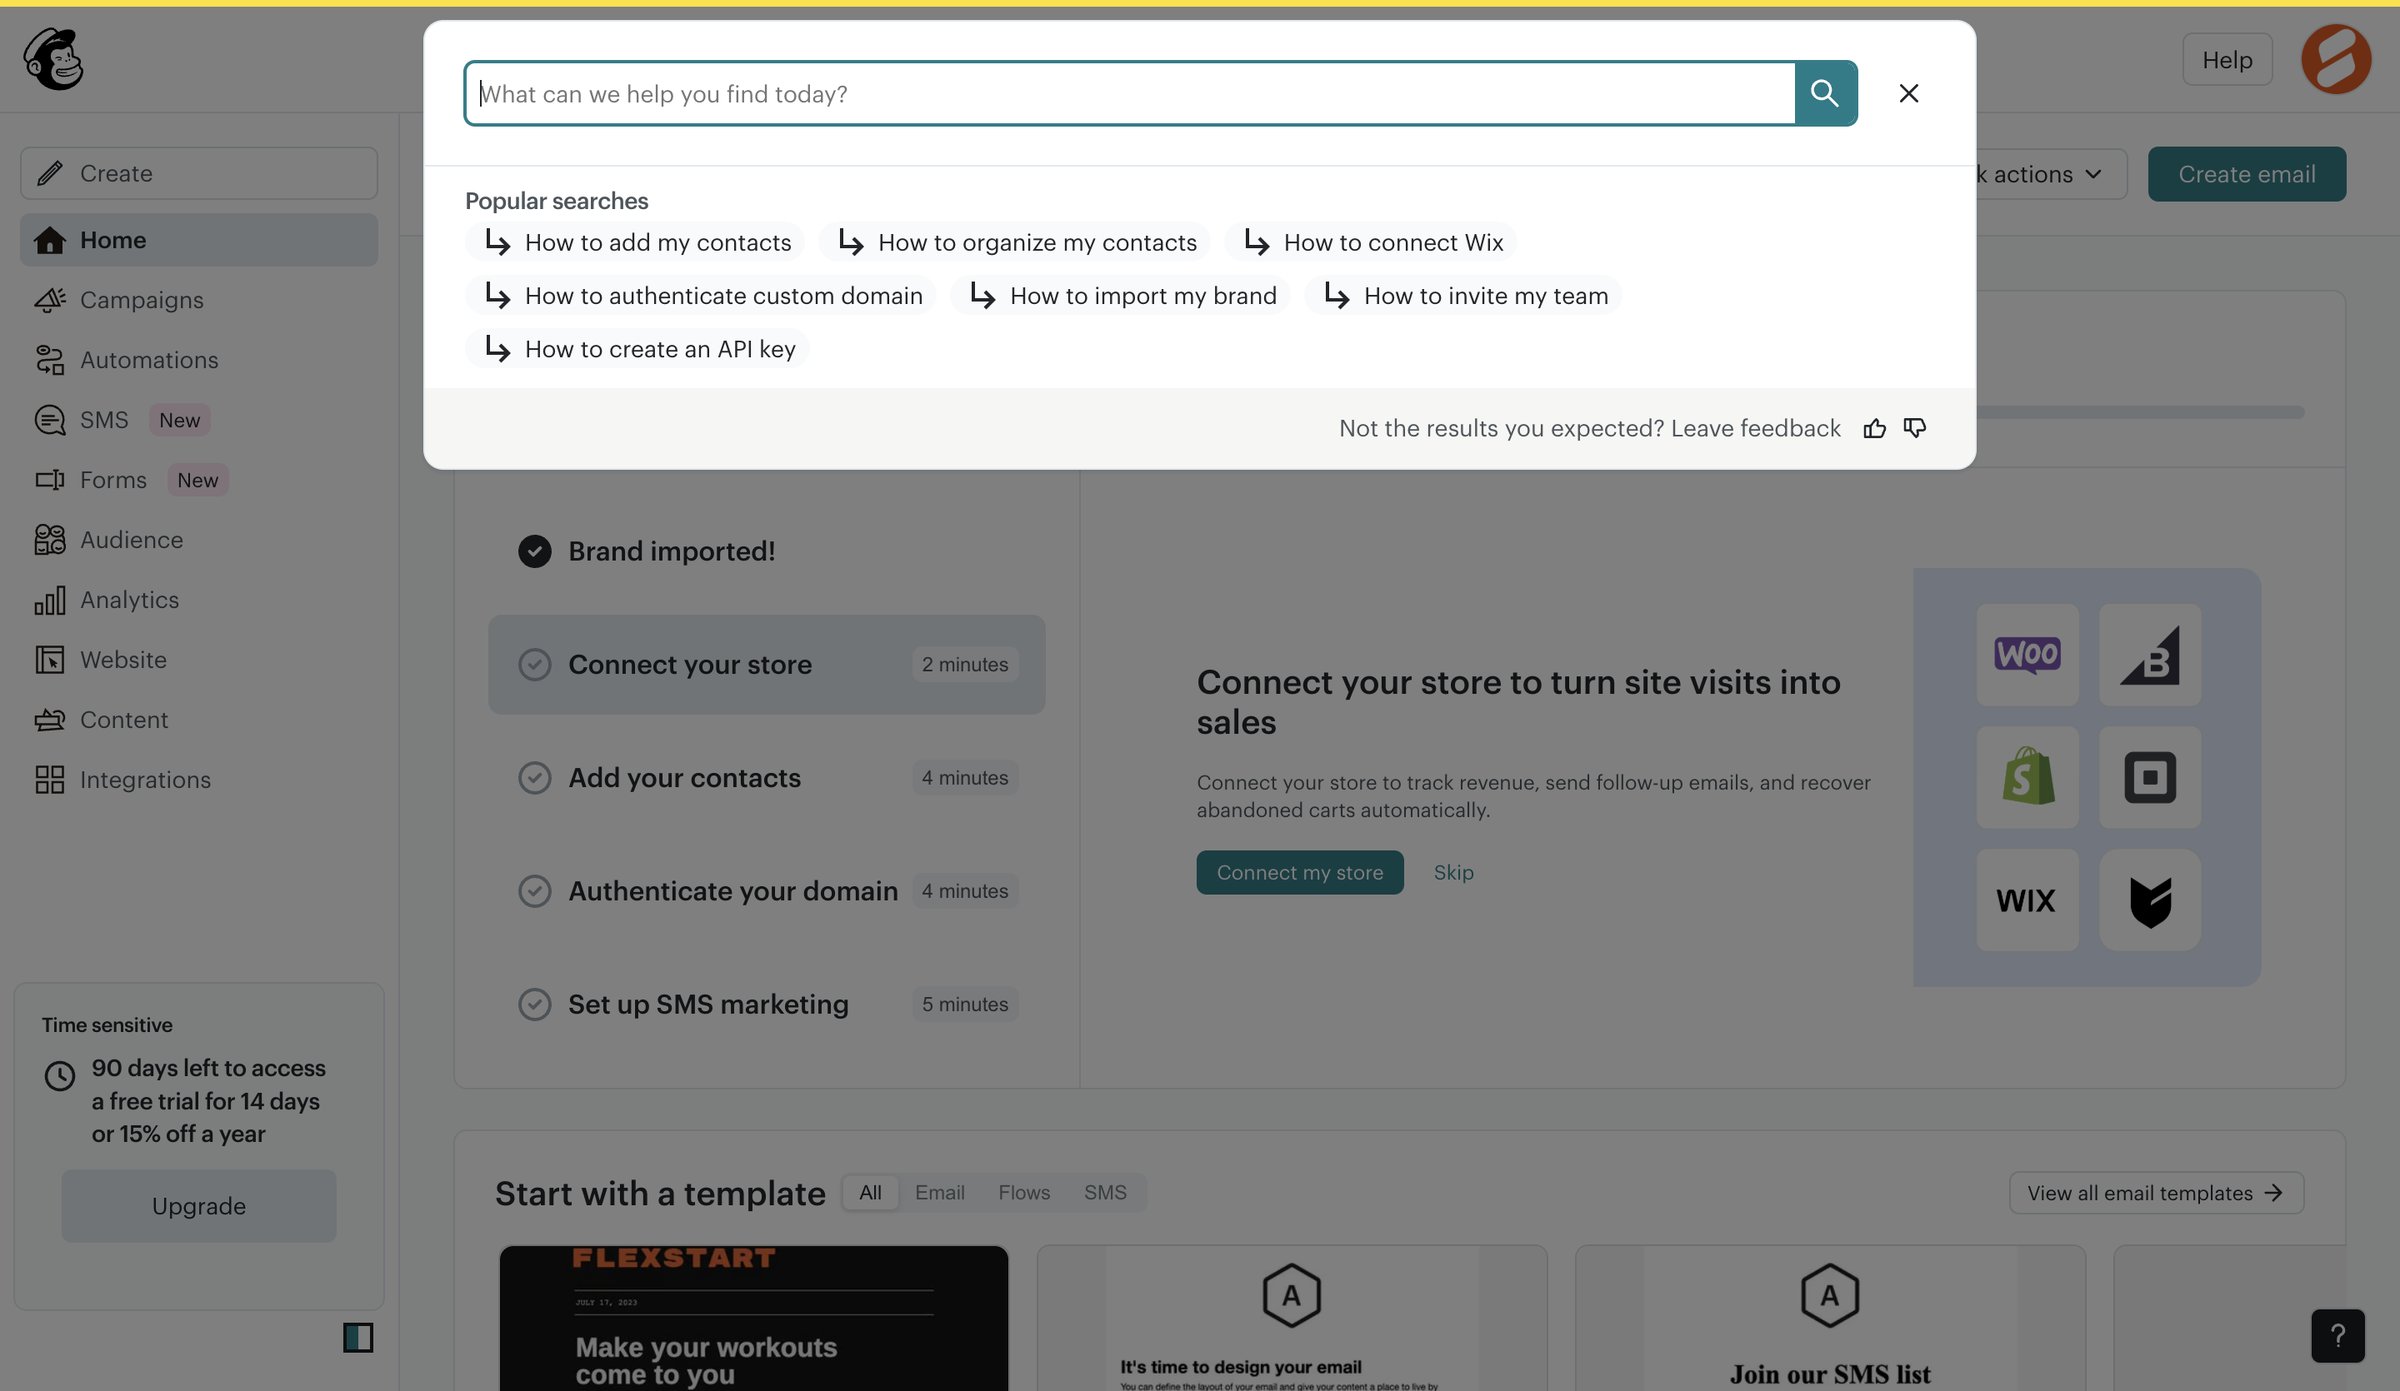Select the SMS template filter tab

[1105, 1192]
